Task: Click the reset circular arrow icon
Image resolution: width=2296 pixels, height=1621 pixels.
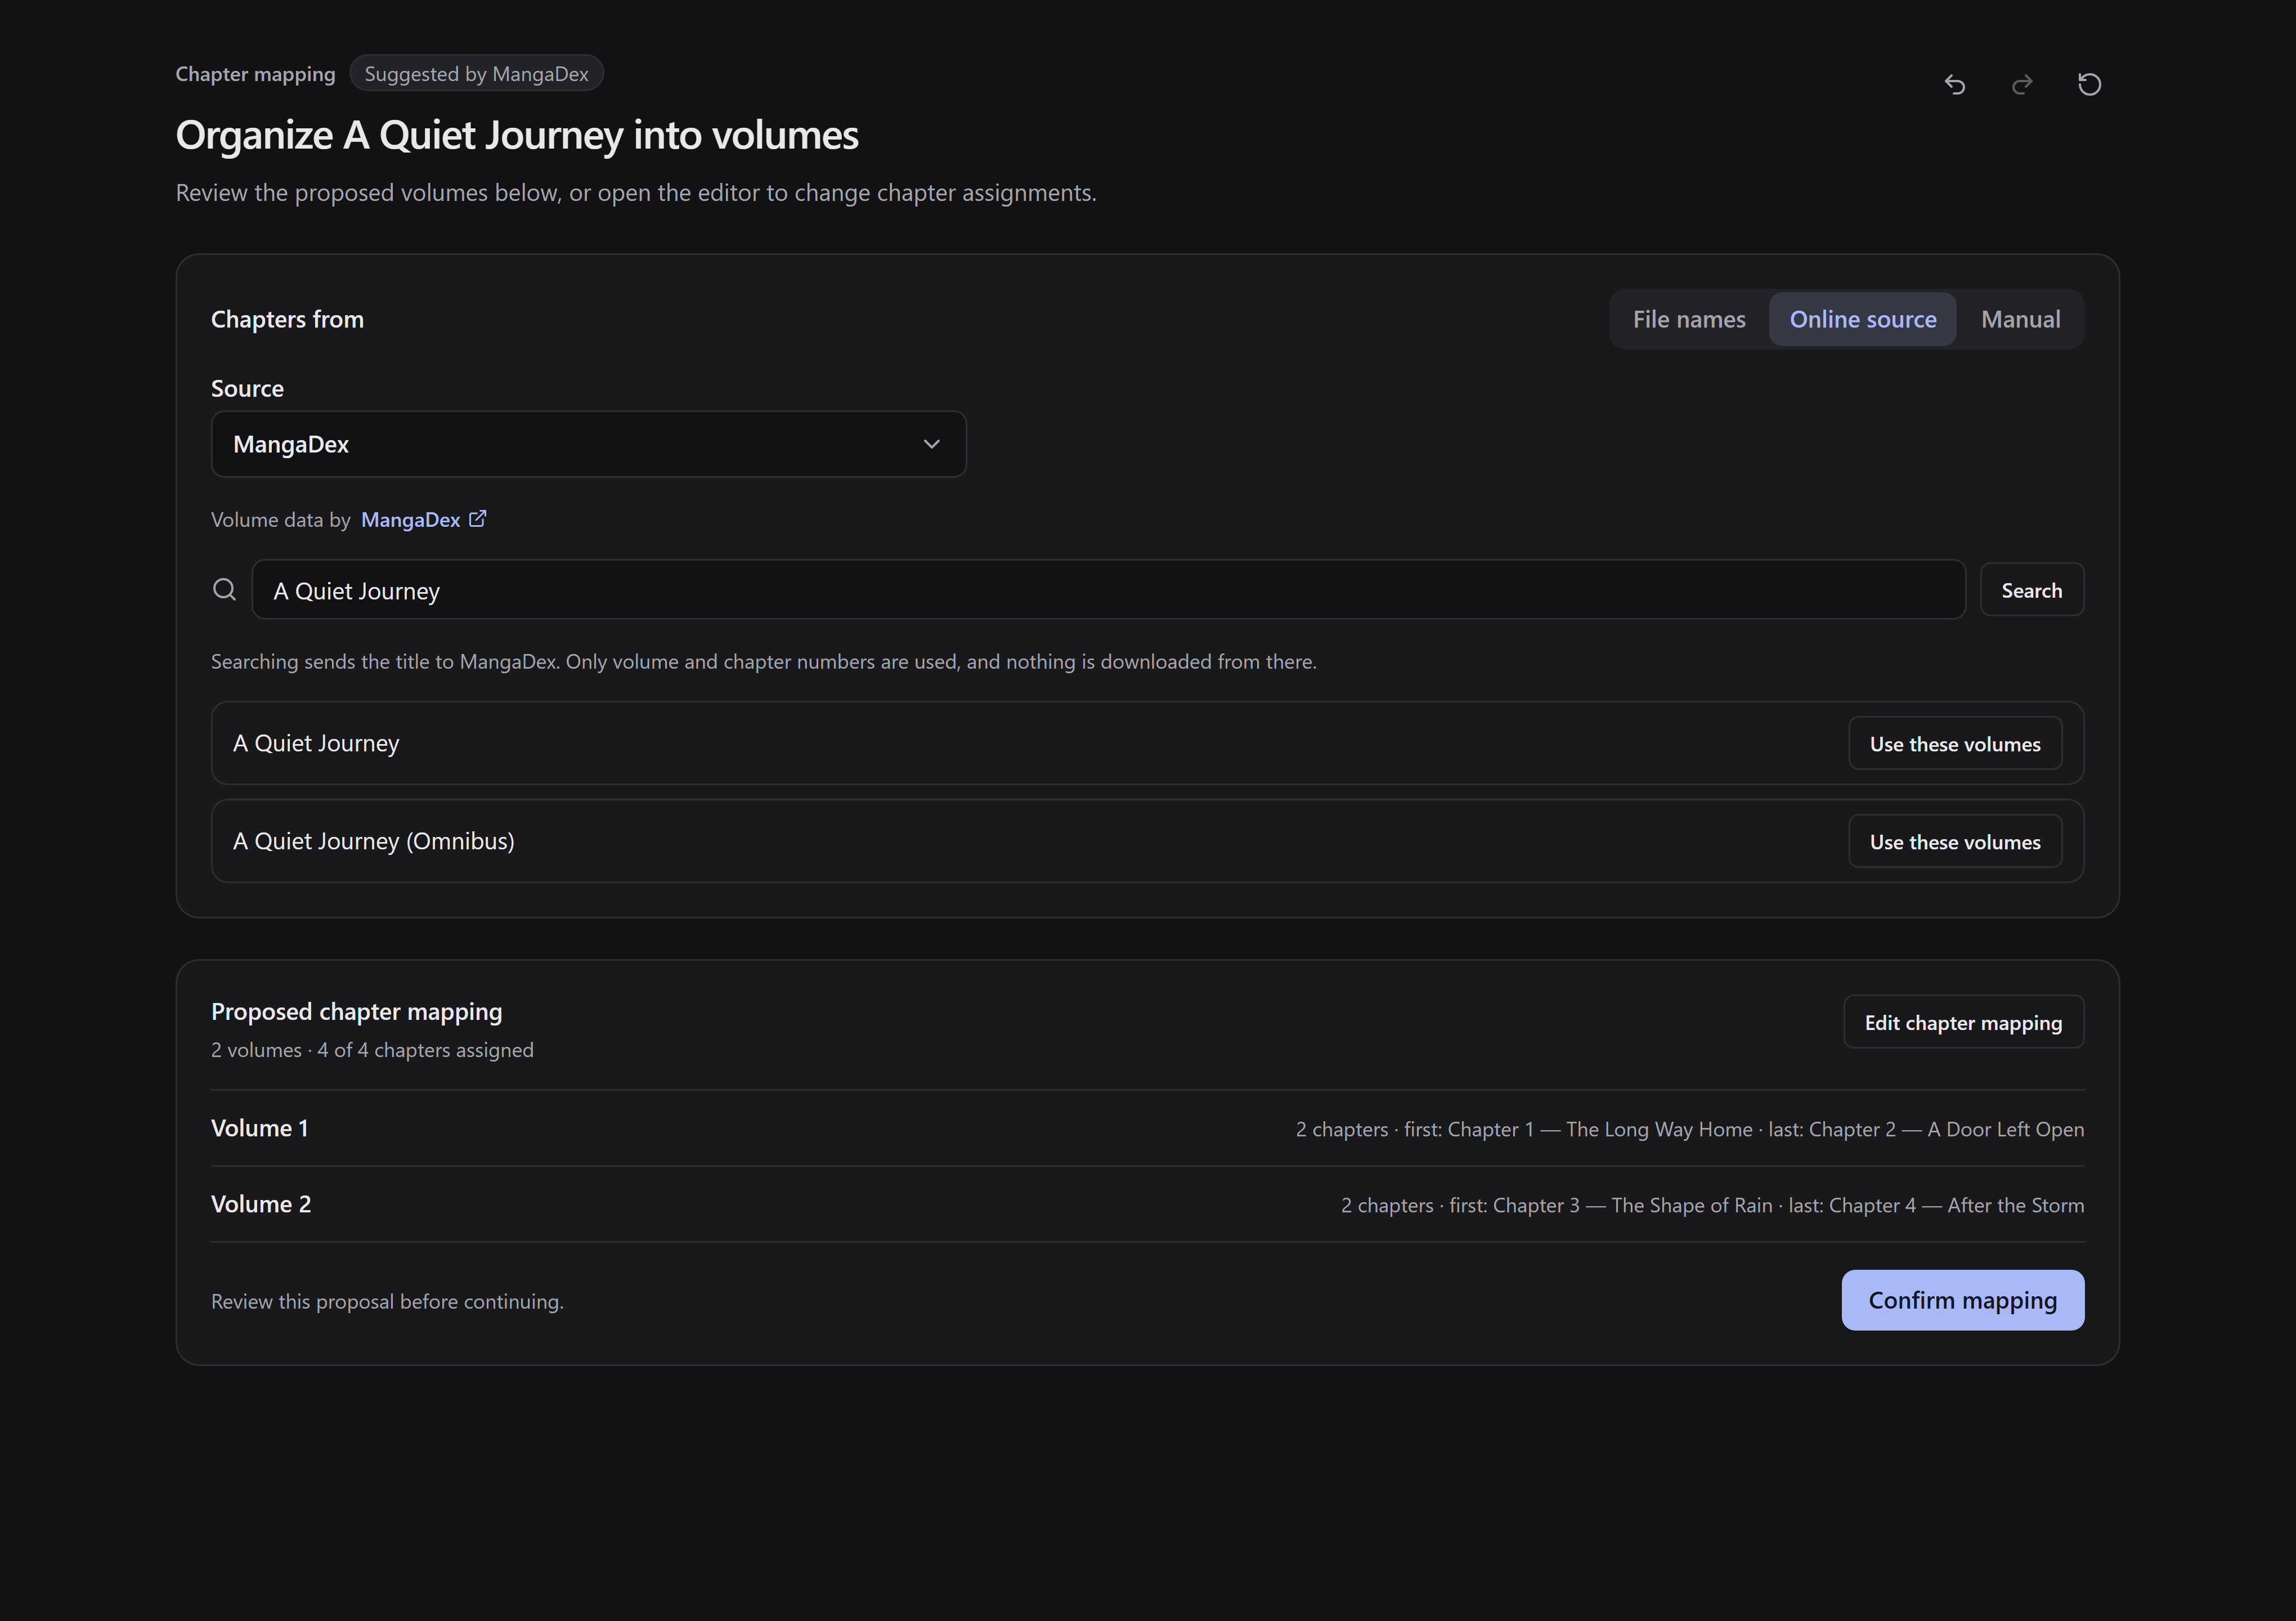Action: click(2089, 84)
